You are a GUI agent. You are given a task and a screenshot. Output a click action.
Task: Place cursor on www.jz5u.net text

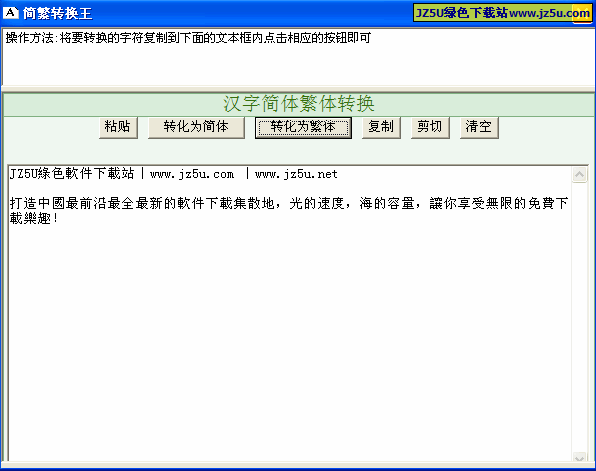tap(296, 174)
